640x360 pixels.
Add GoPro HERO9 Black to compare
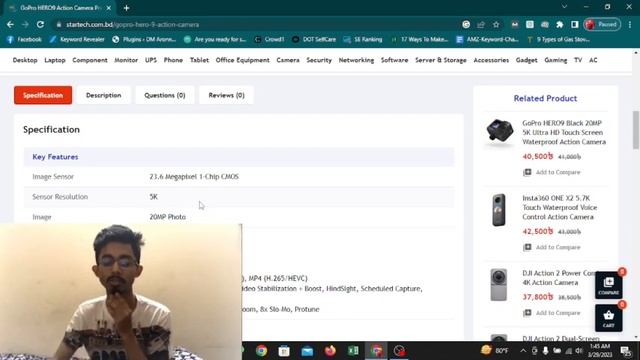point(552,172)
